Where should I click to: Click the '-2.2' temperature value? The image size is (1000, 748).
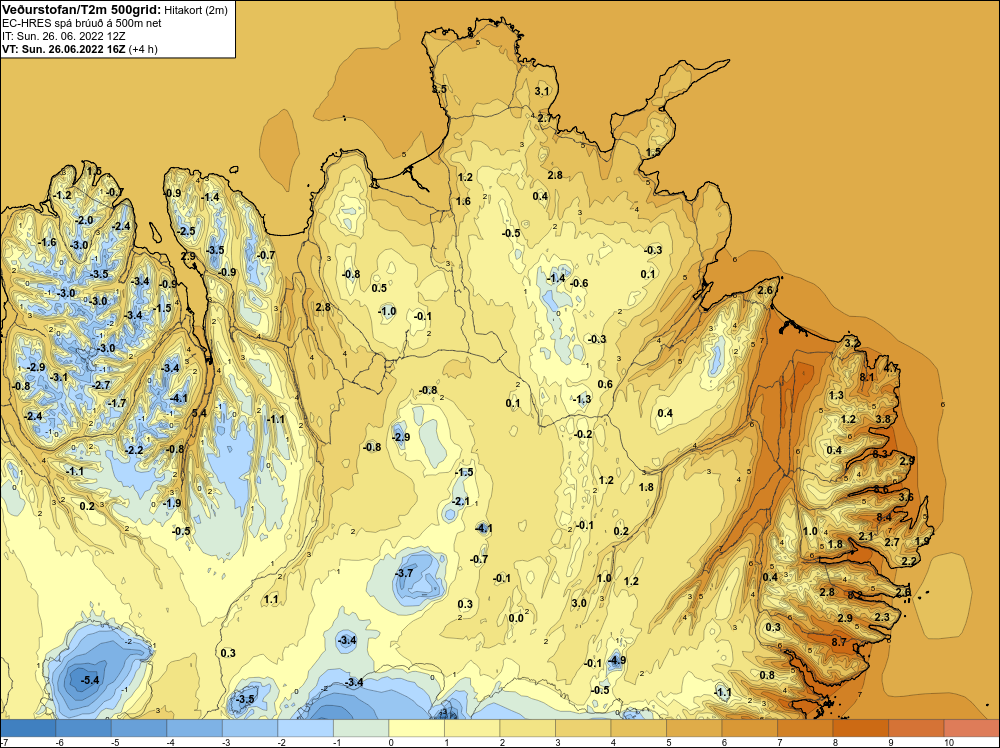pyautogui.click(x=134, y=450)
